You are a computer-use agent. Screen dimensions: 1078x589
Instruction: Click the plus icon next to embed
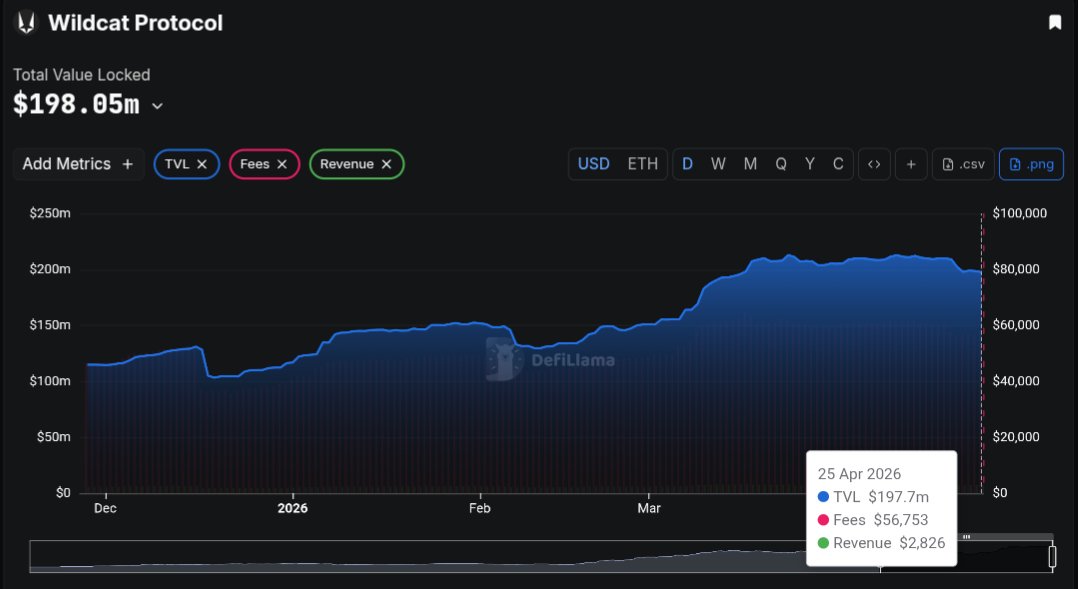pyautogui.click(x=911, y=164)
